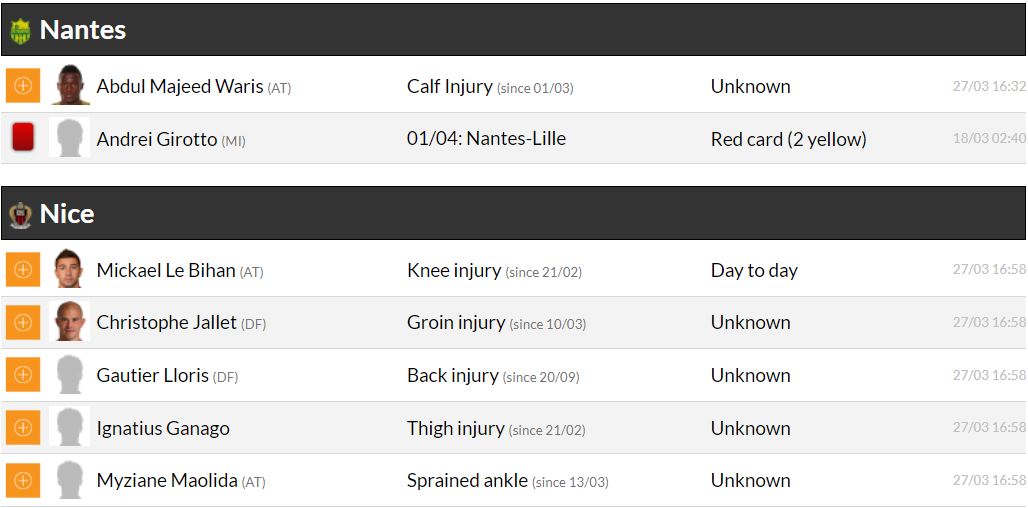Click orange injury icon beside Myziane Maolida
Viewport: 1028px width, 508px height.
[x=23, y=480]
